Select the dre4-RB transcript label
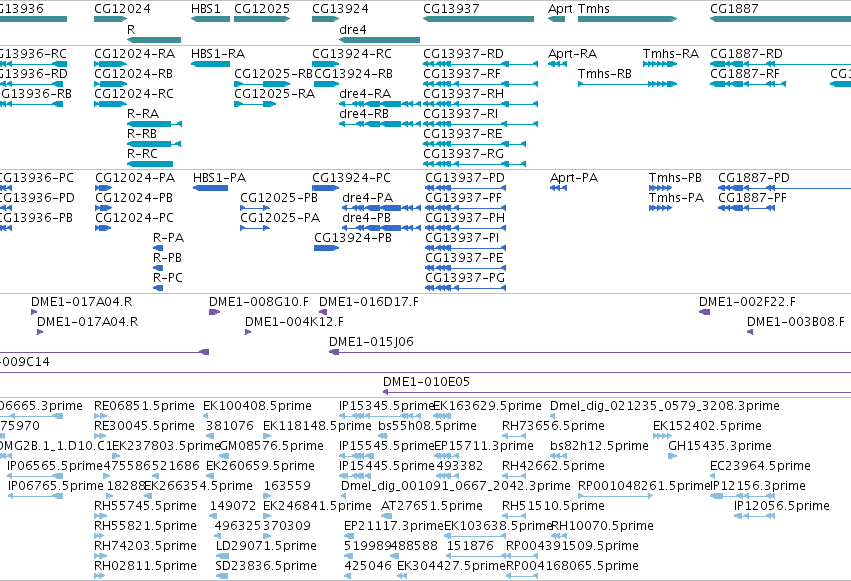This screenshot has width=851, height=581. tap(364, 114)
